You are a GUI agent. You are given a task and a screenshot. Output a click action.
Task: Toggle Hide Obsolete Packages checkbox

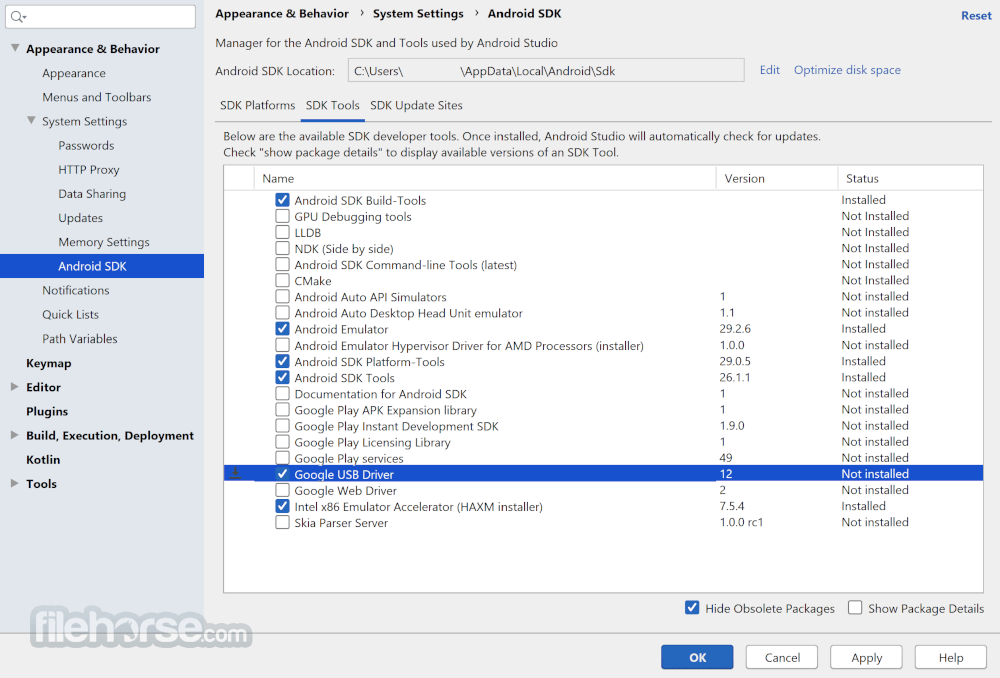pyautogui.click(x=692, y=608)
